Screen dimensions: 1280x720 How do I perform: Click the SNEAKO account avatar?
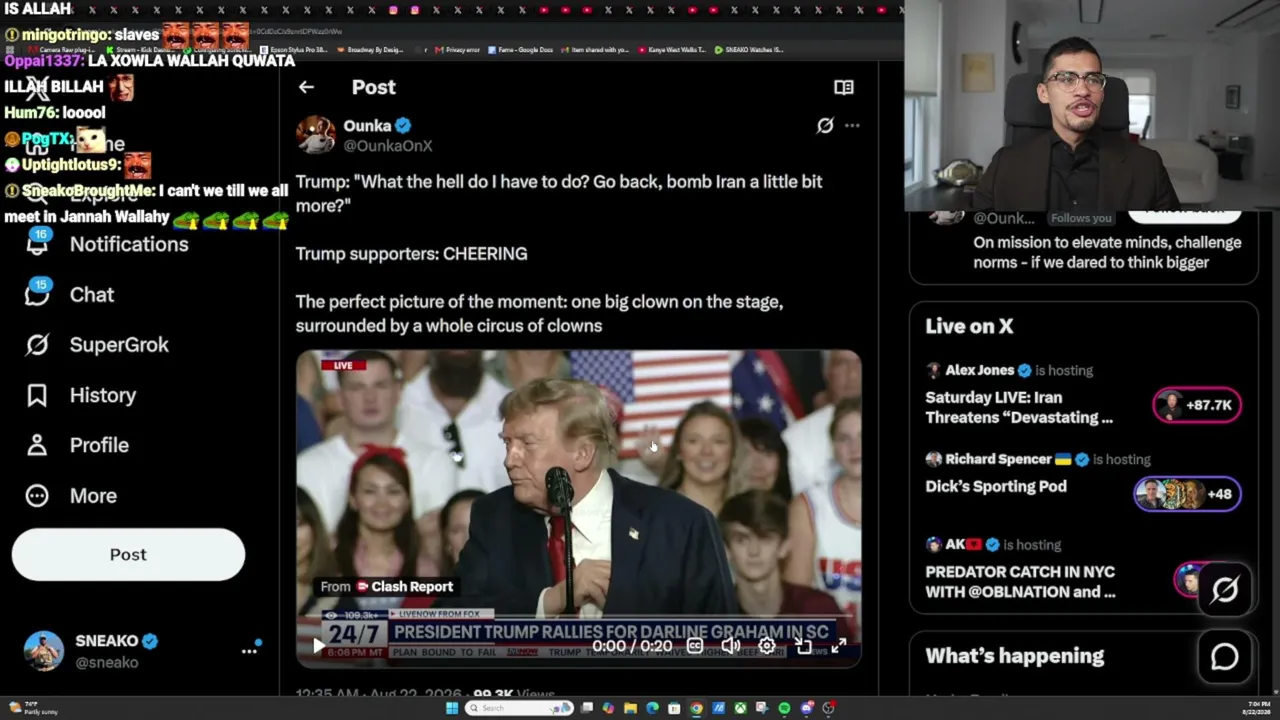[x=44, y=651]
